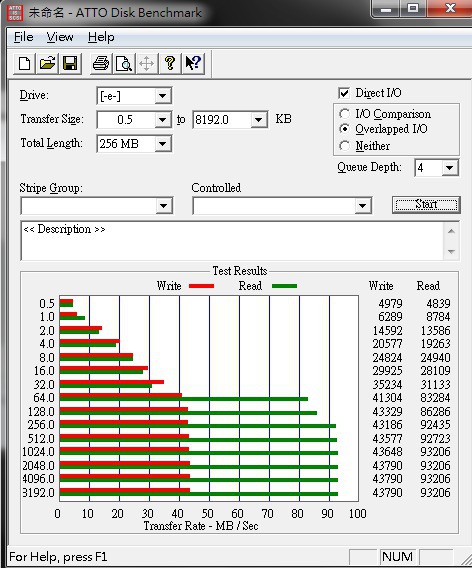Viewport: 472px width, 568px height.
Task: Expand the Stripe Group dropdown
Action: click(163, 206)
